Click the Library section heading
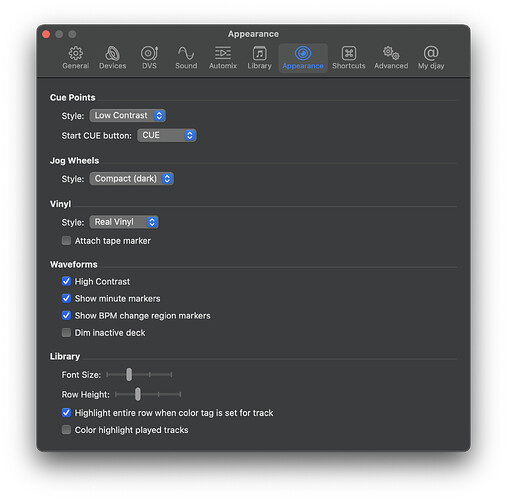507x500 pixels. 65,356
